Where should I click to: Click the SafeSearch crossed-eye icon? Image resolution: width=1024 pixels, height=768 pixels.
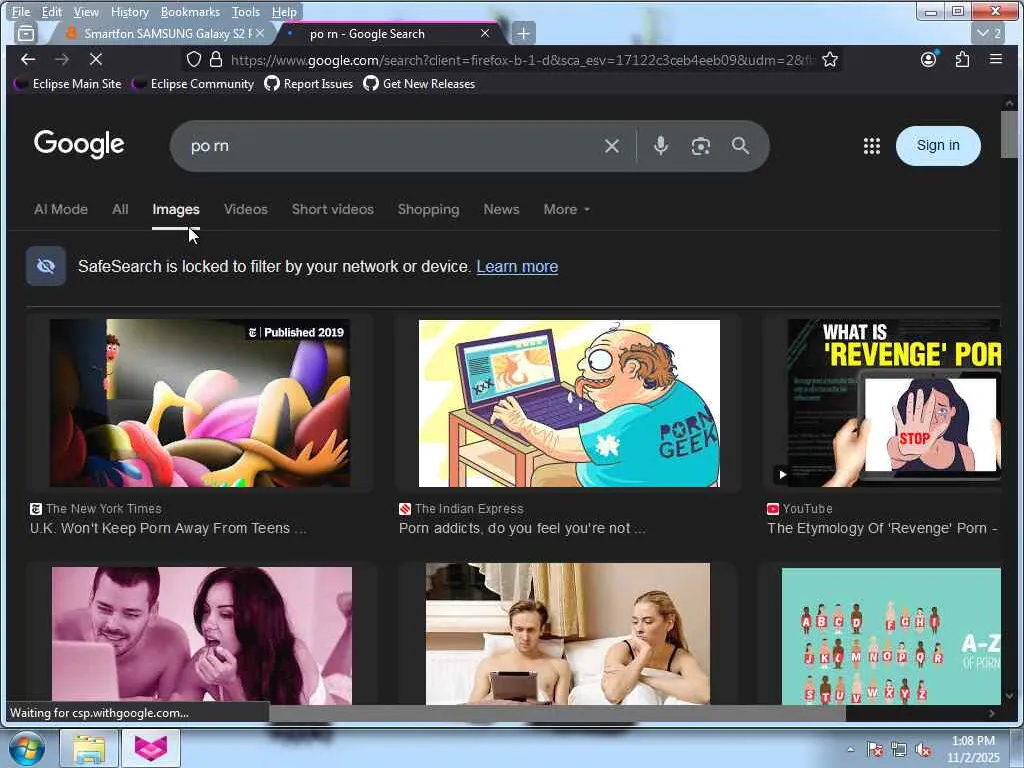pos(46,266)
